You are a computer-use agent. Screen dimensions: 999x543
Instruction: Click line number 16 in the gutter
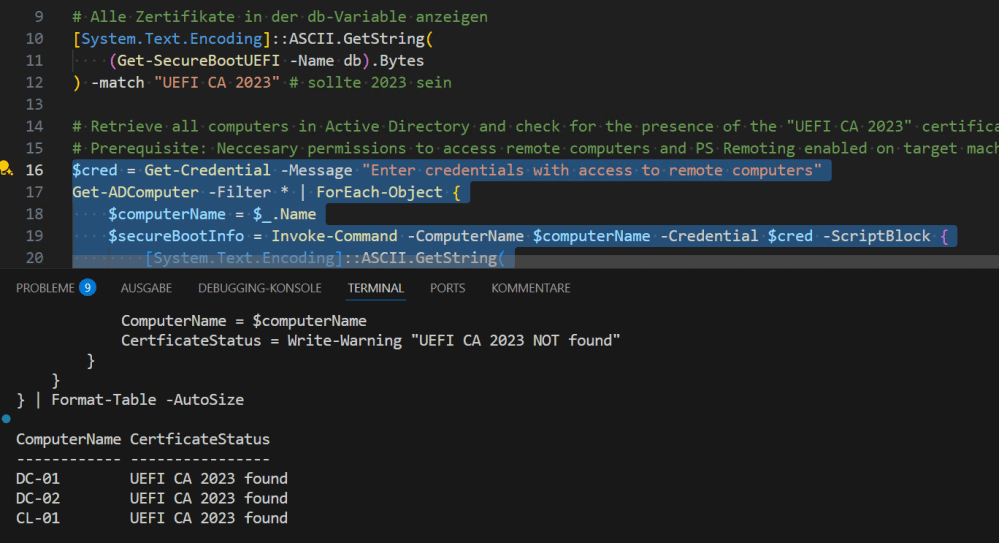[x=34, y=170]
